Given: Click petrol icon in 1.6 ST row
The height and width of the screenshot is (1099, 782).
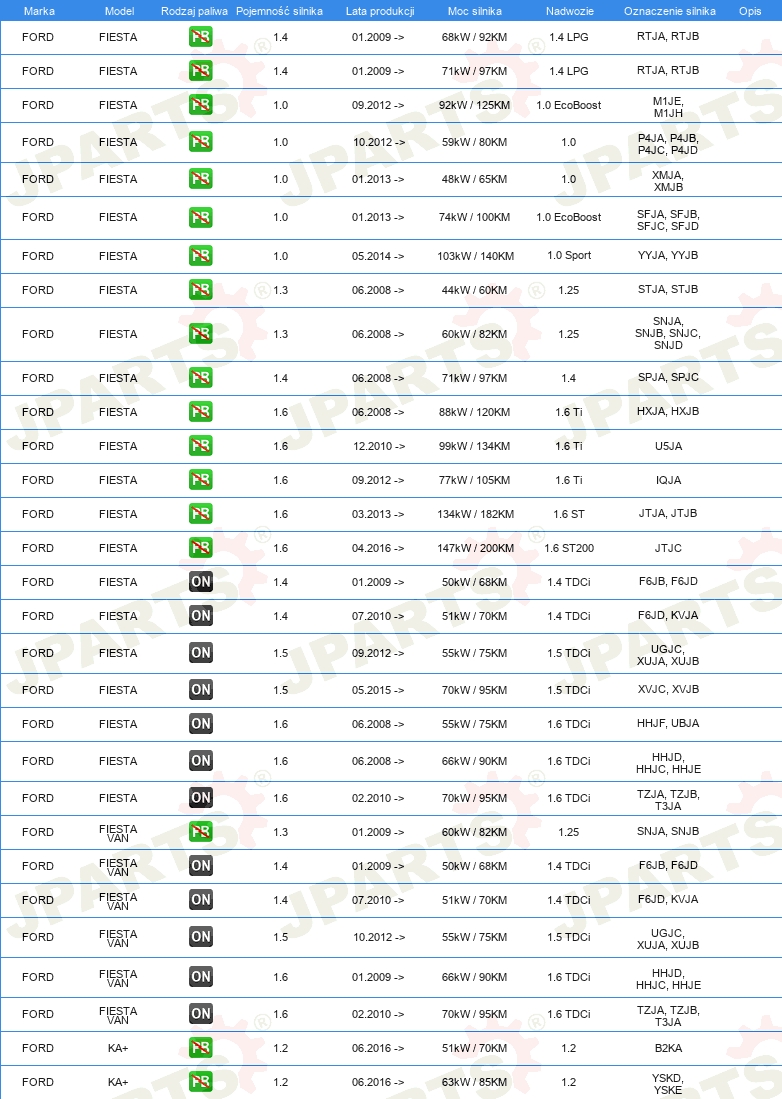Looking at the screenshot, I should [200, 514].
